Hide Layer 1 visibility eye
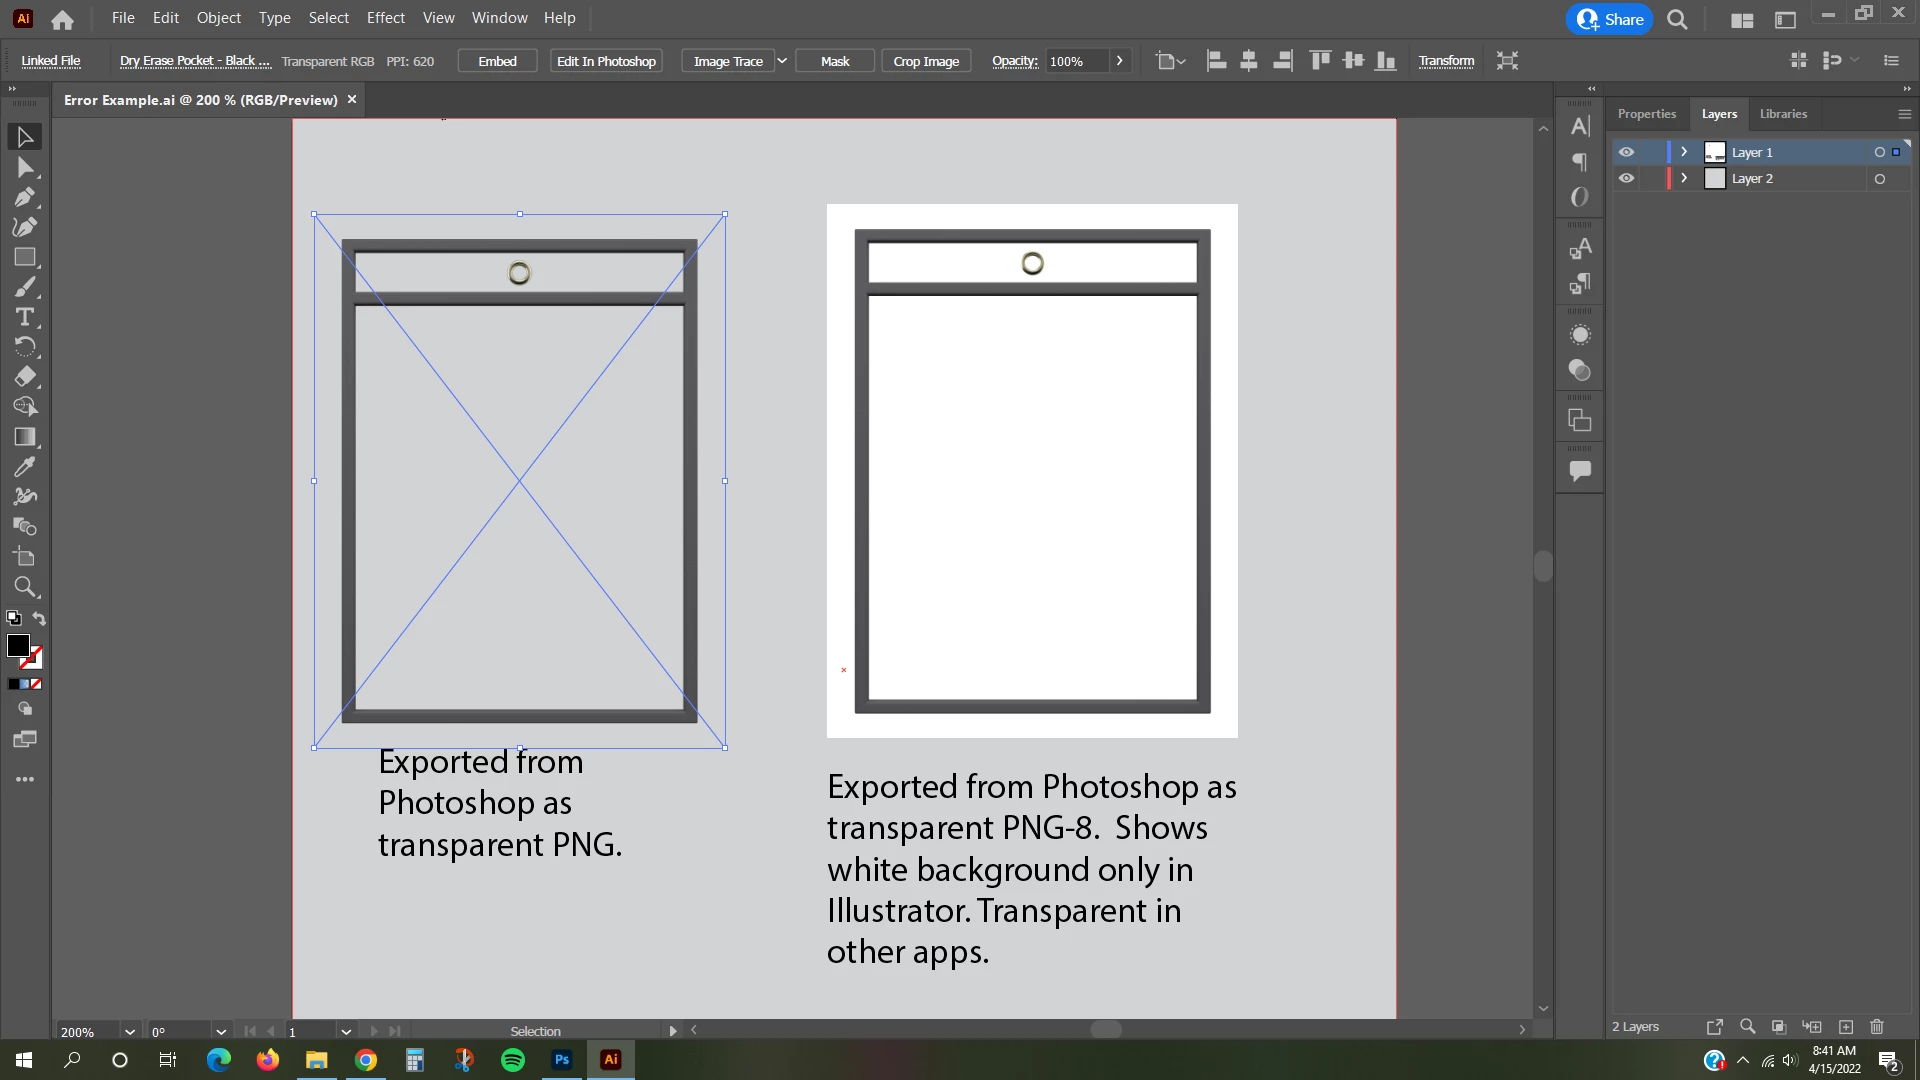 (1627, 152)
